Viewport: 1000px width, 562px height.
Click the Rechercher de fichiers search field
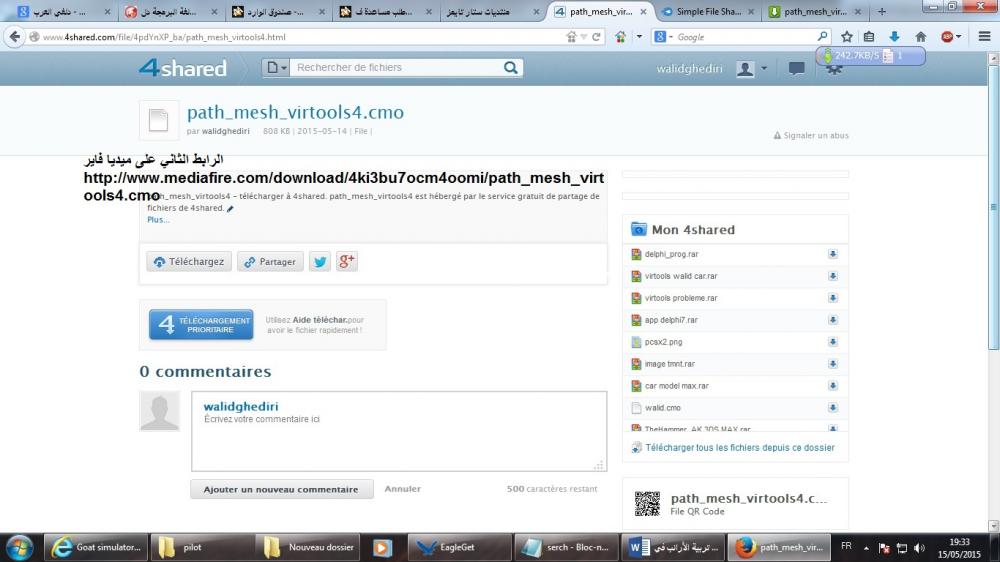pos(395,68)
